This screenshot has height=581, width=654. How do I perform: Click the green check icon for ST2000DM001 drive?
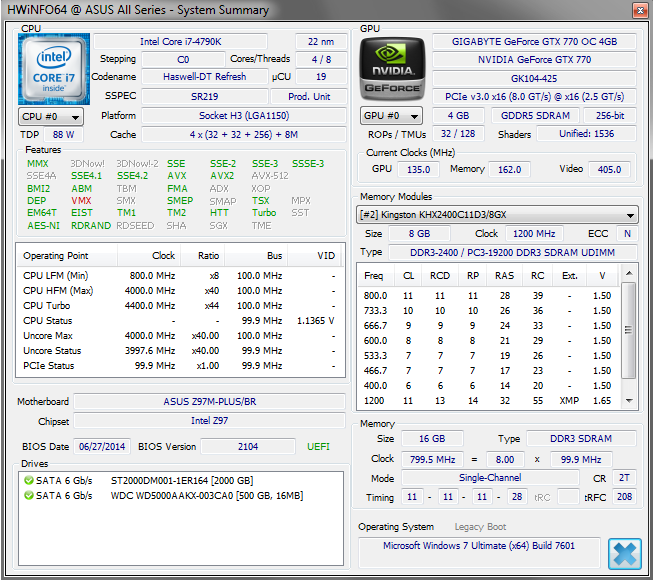(x=28, y=480)
